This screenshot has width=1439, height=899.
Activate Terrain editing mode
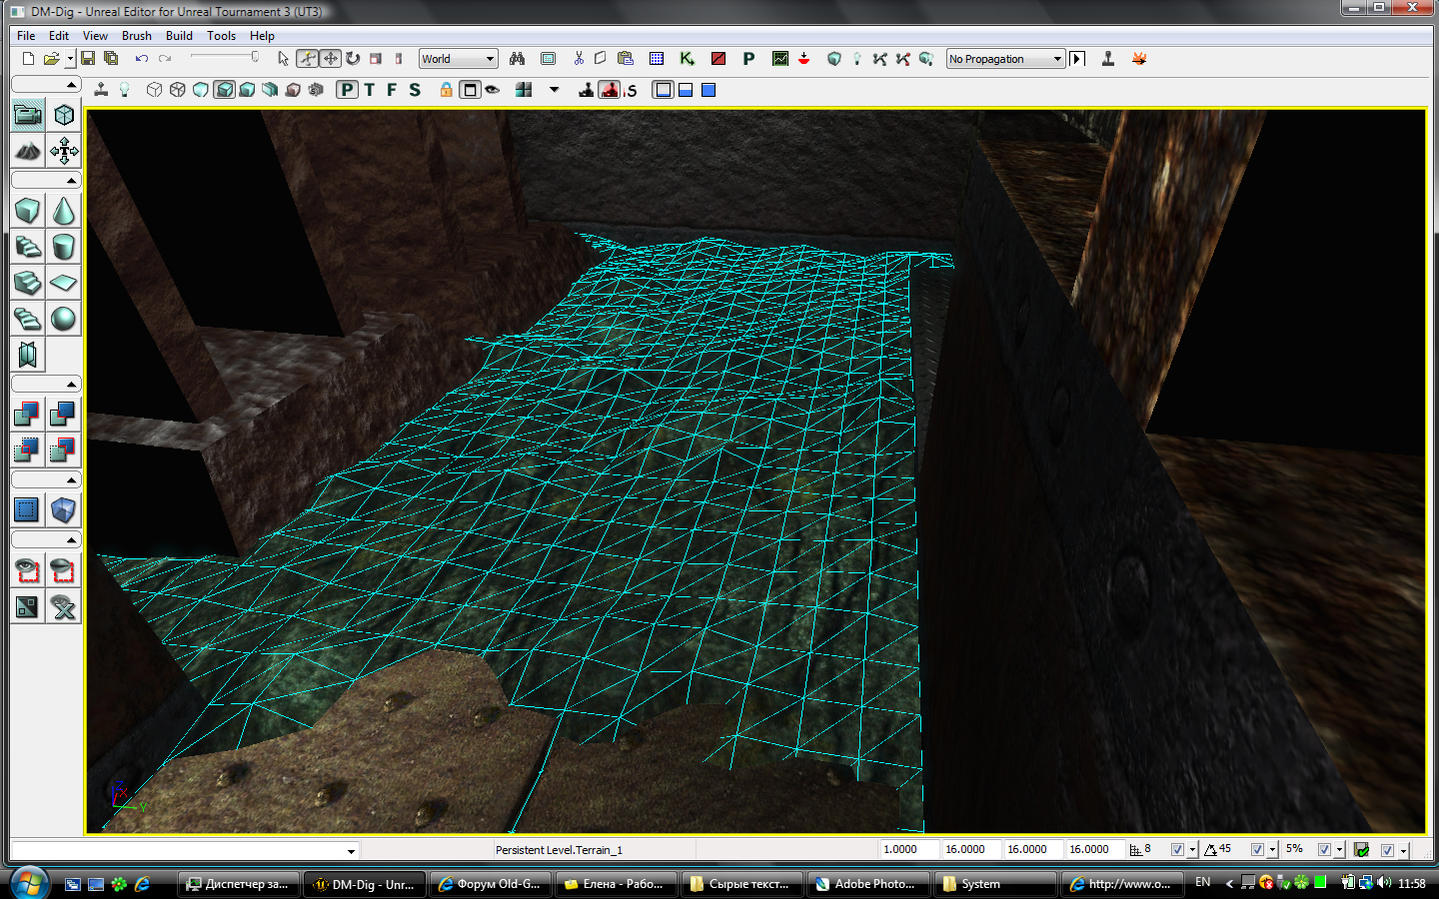click(28, 151)
